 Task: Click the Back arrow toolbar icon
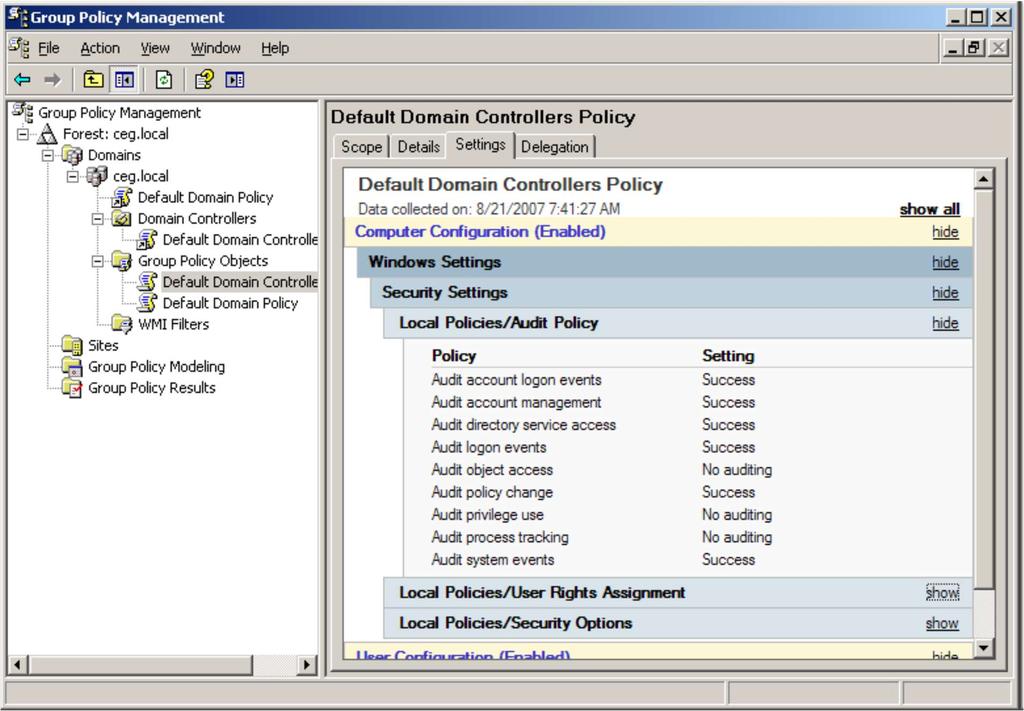22,80
